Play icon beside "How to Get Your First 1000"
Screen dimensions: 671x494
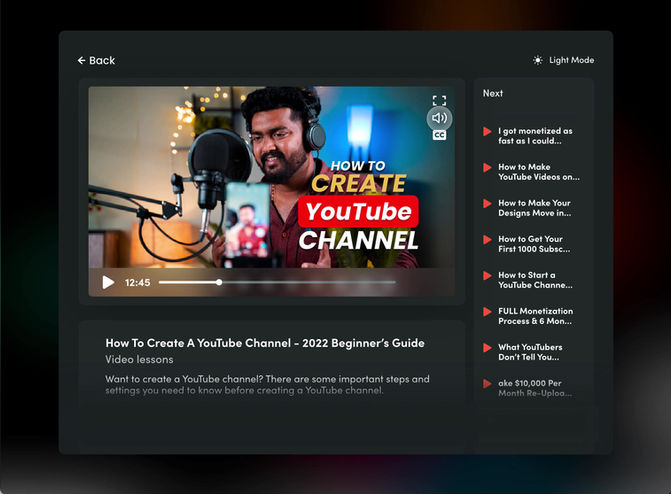[x=487, y=239]
